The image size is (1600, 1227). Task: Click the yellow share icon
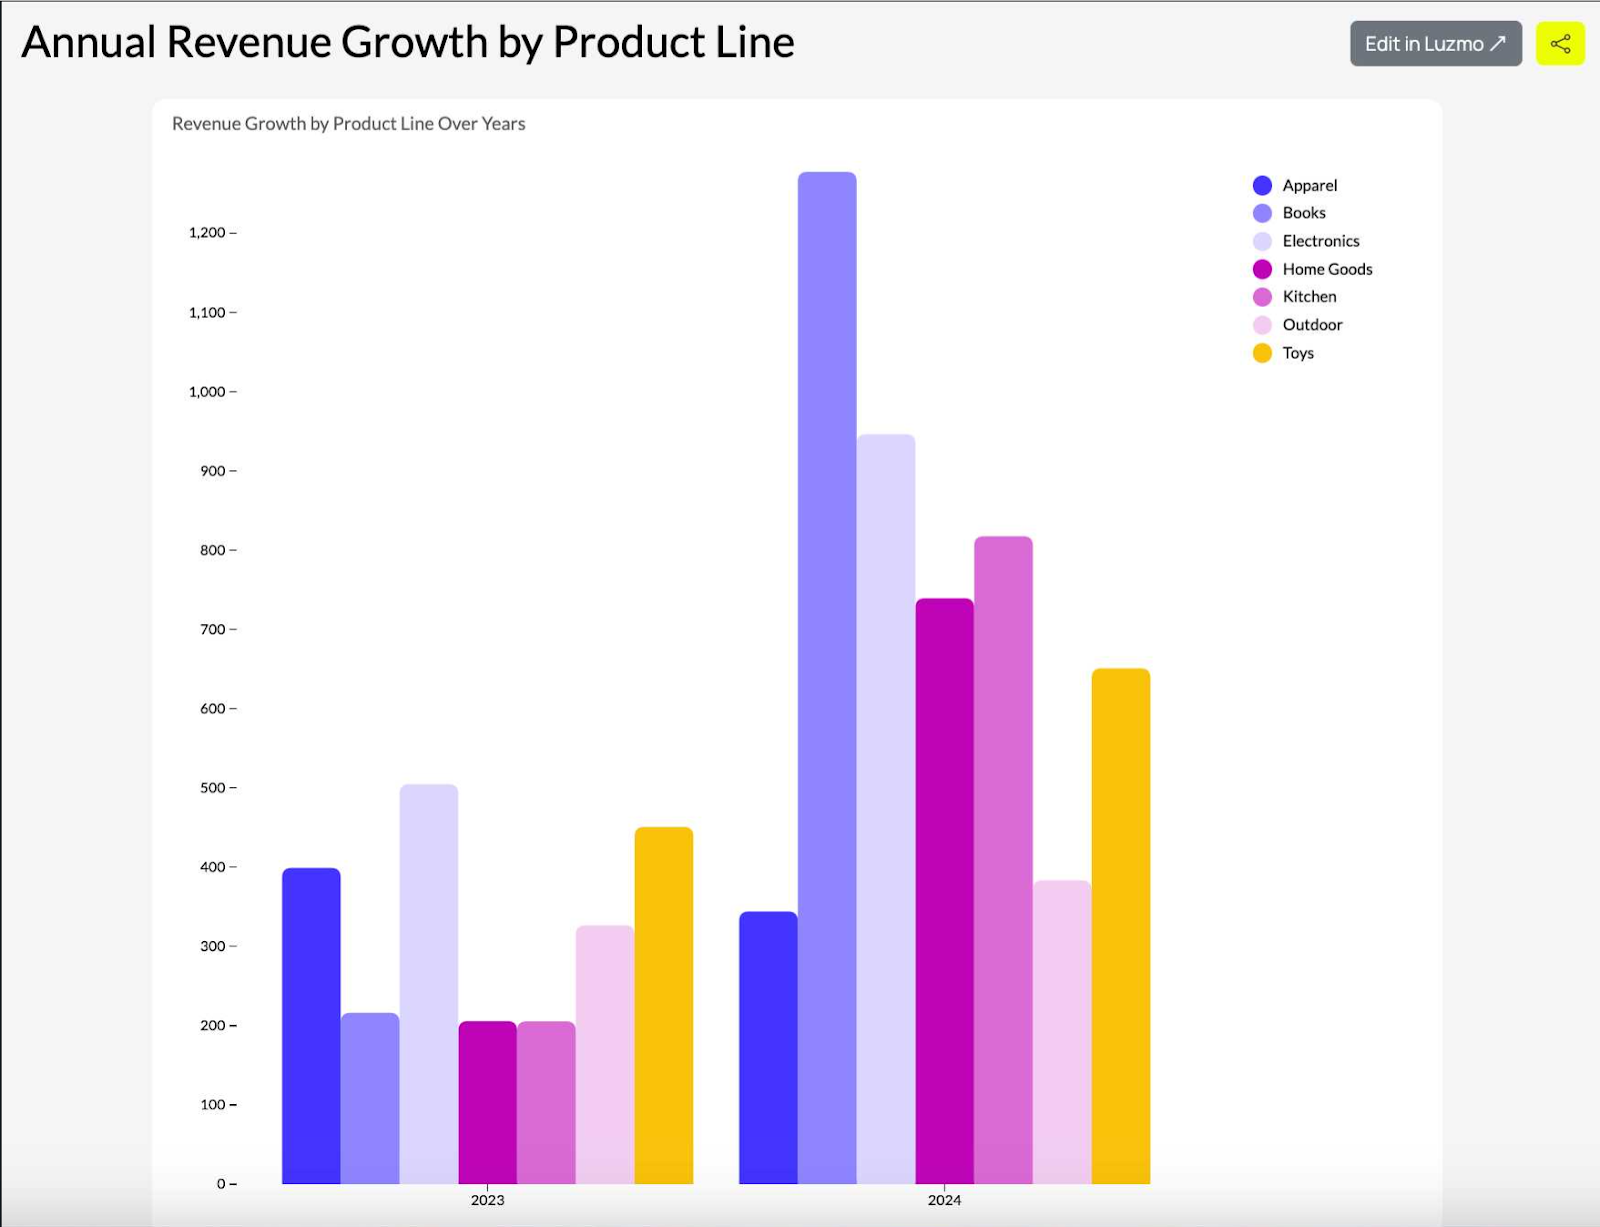1560,43
